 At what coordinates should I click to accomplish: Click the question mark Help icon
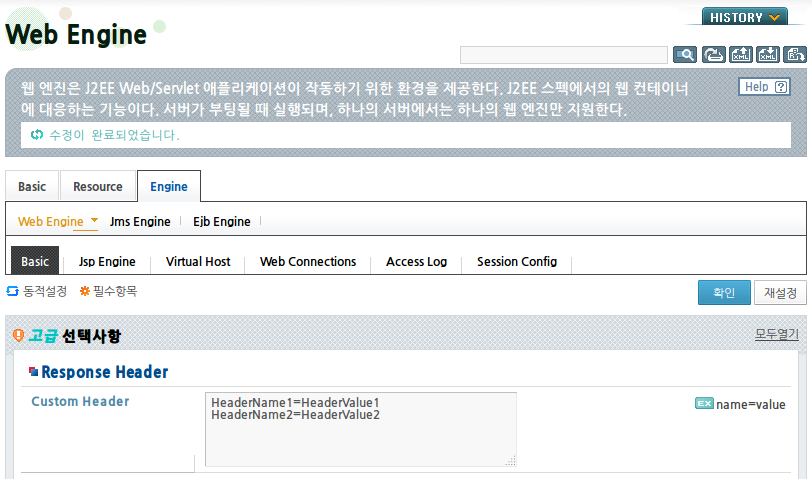pyautogui.click(x=780, y=87)
